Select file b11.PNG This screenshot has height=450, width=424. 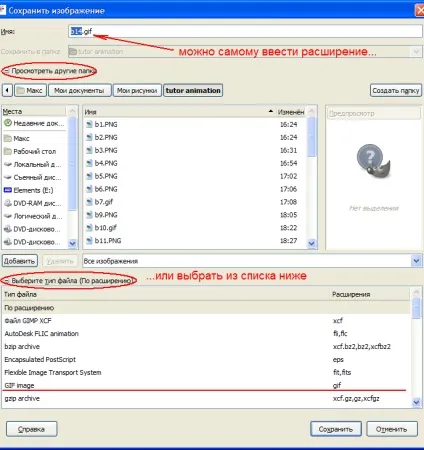tap(195, 241)
